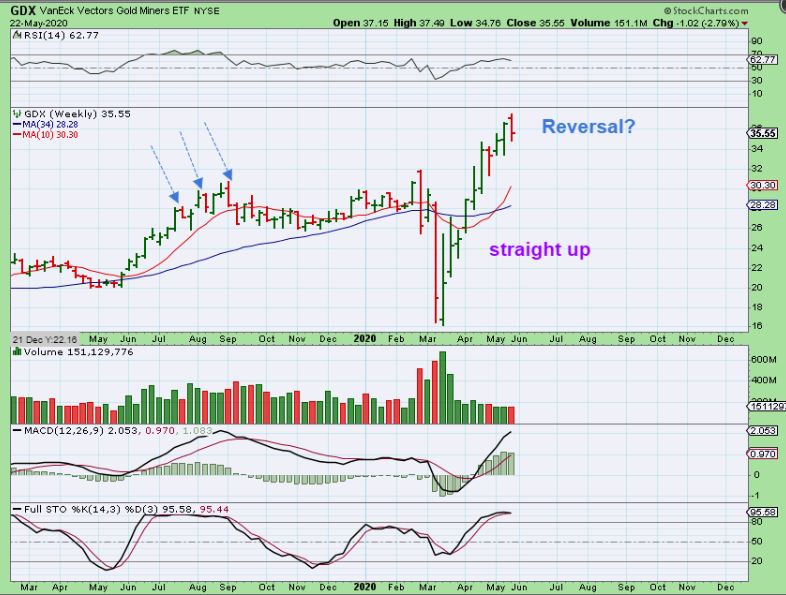Click the 30.30 moving average axis tag
The image size is (786, 595).
click(x=763, y=185)
